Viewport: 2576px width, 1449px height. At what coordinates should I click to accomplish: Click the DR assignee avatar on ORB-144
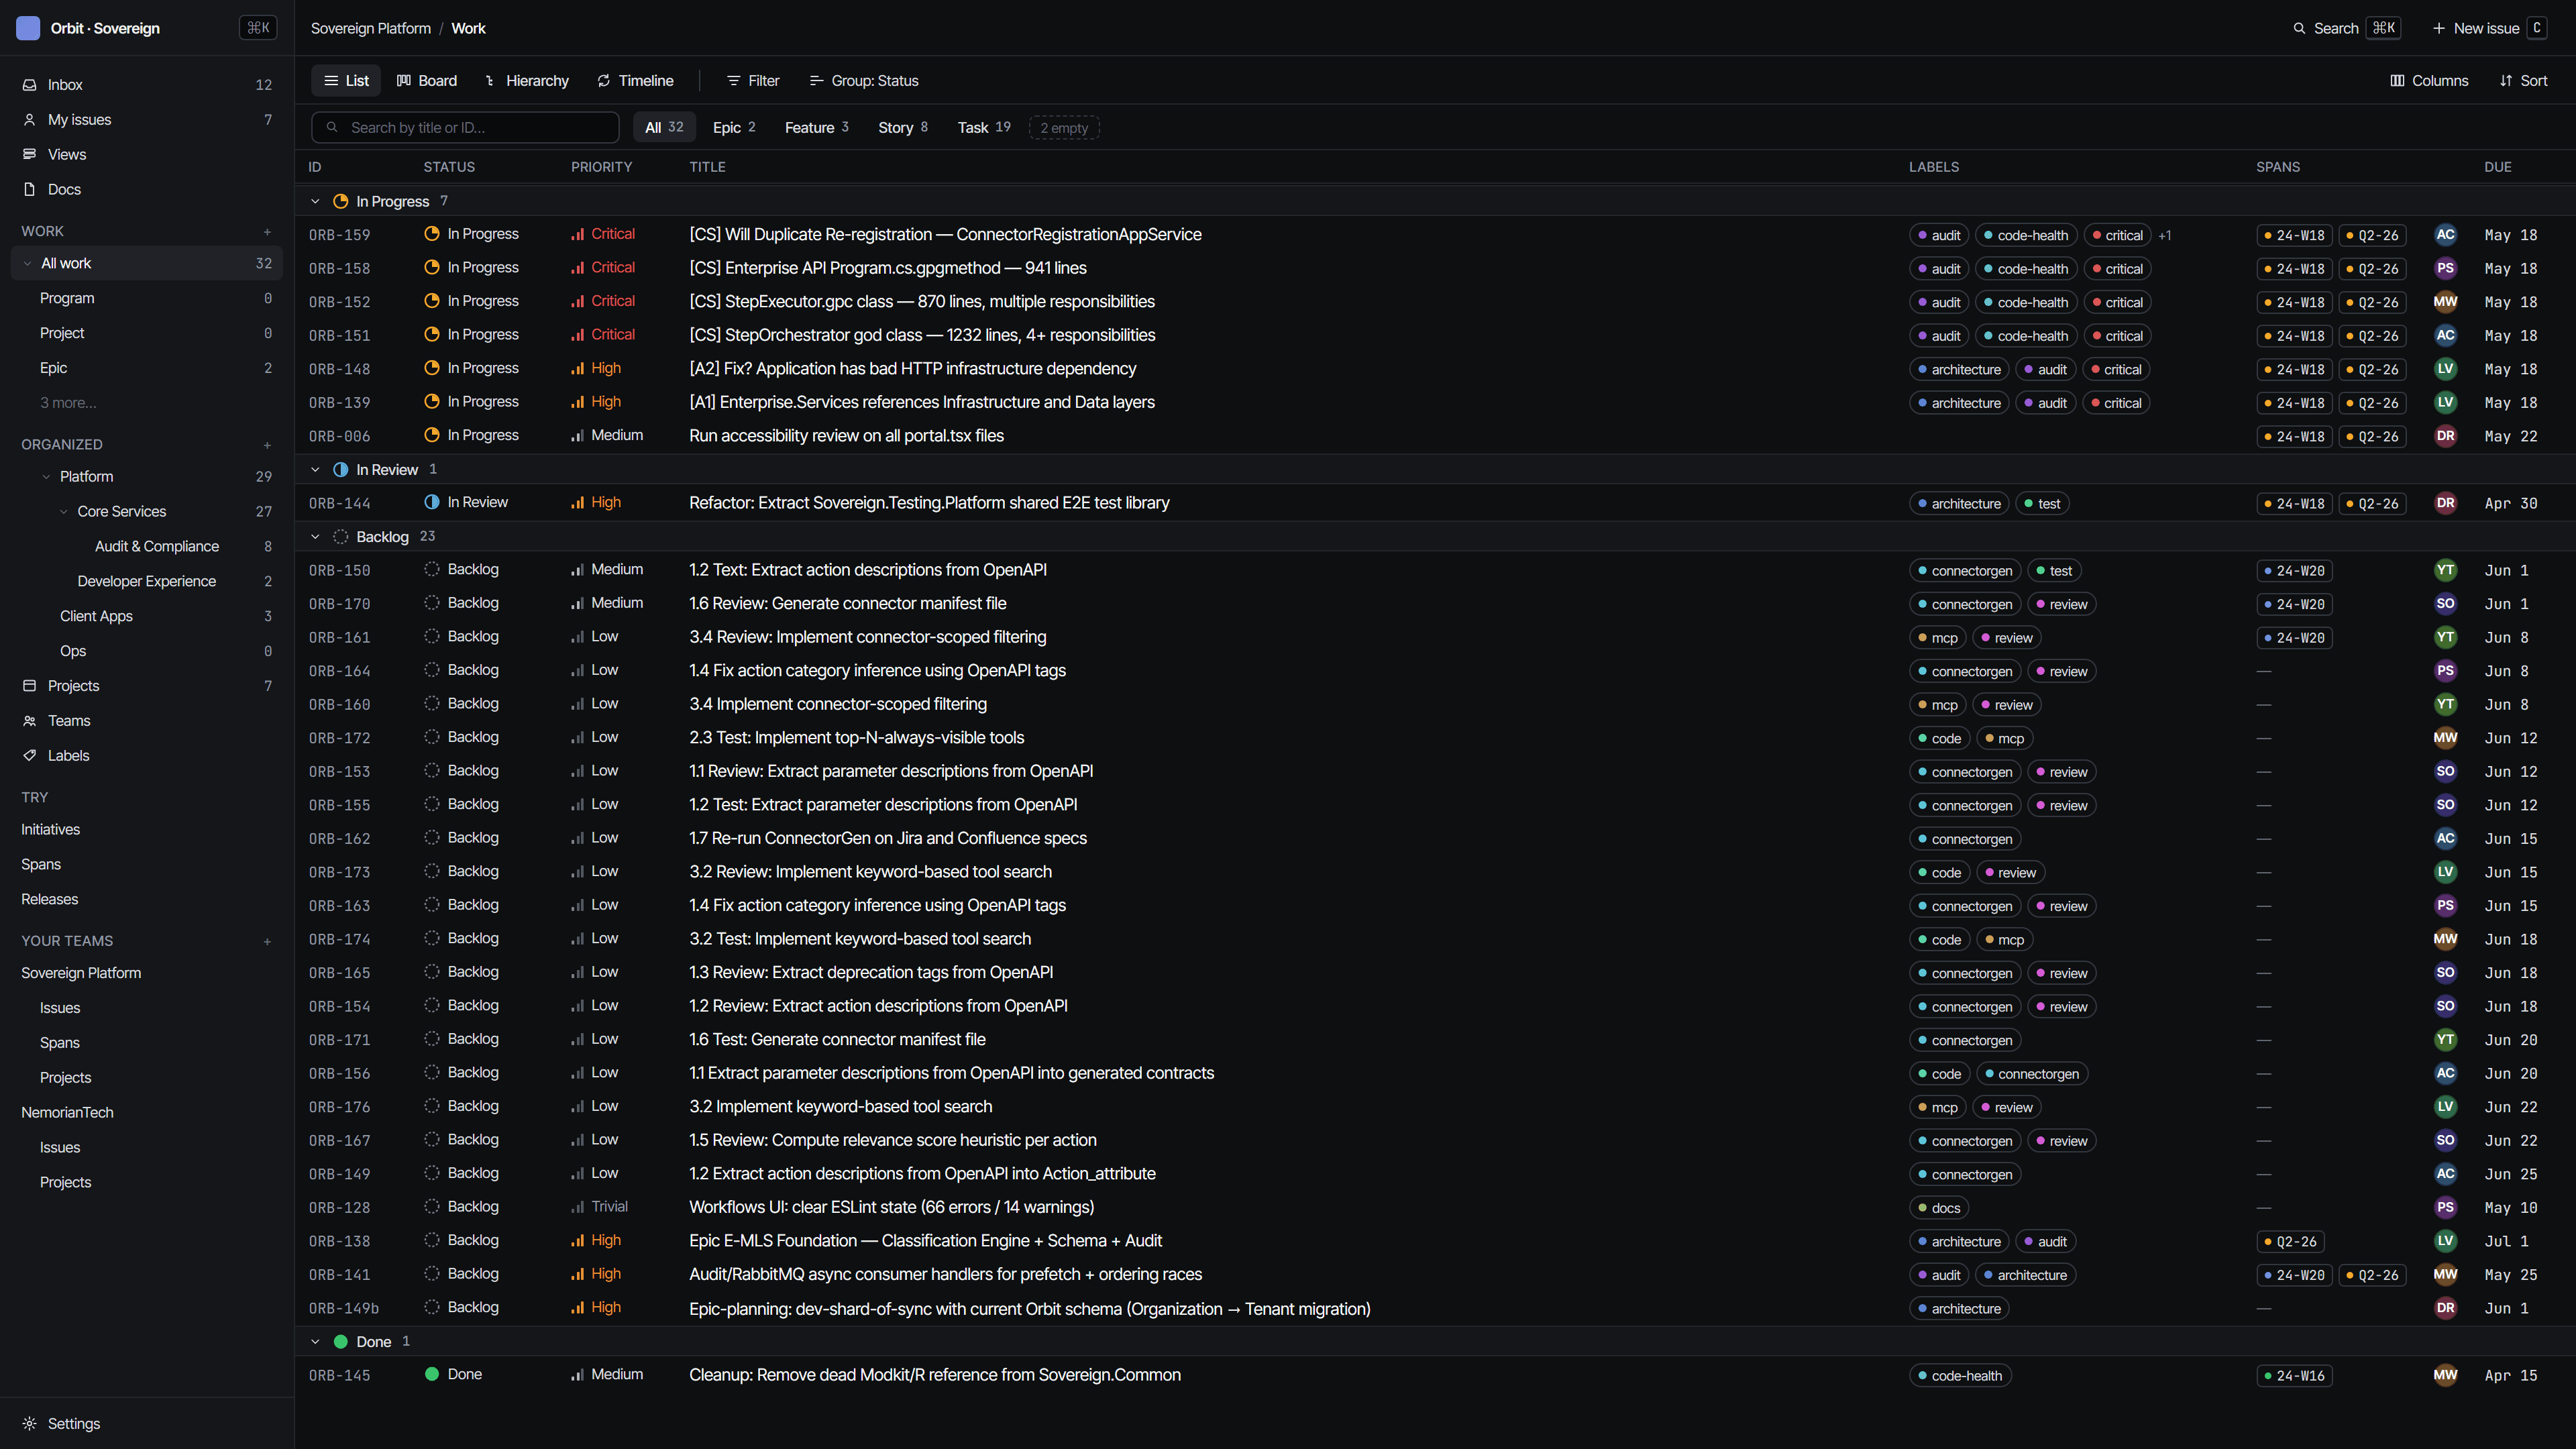click(x=2445, y=503)
